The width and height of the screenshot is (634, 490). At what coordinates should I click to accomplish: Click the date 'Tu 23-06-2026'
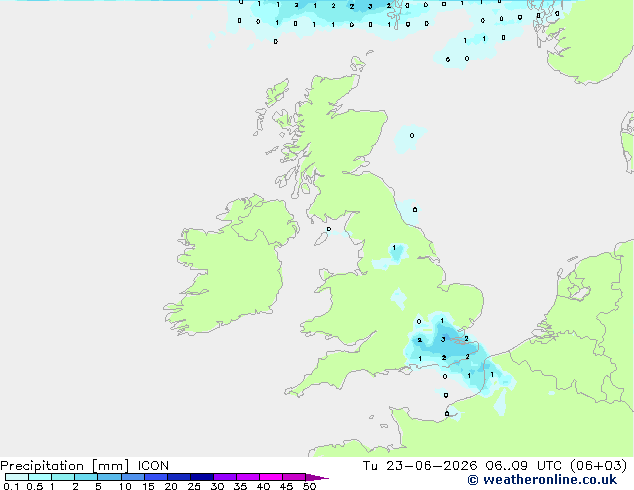(420, 466)
